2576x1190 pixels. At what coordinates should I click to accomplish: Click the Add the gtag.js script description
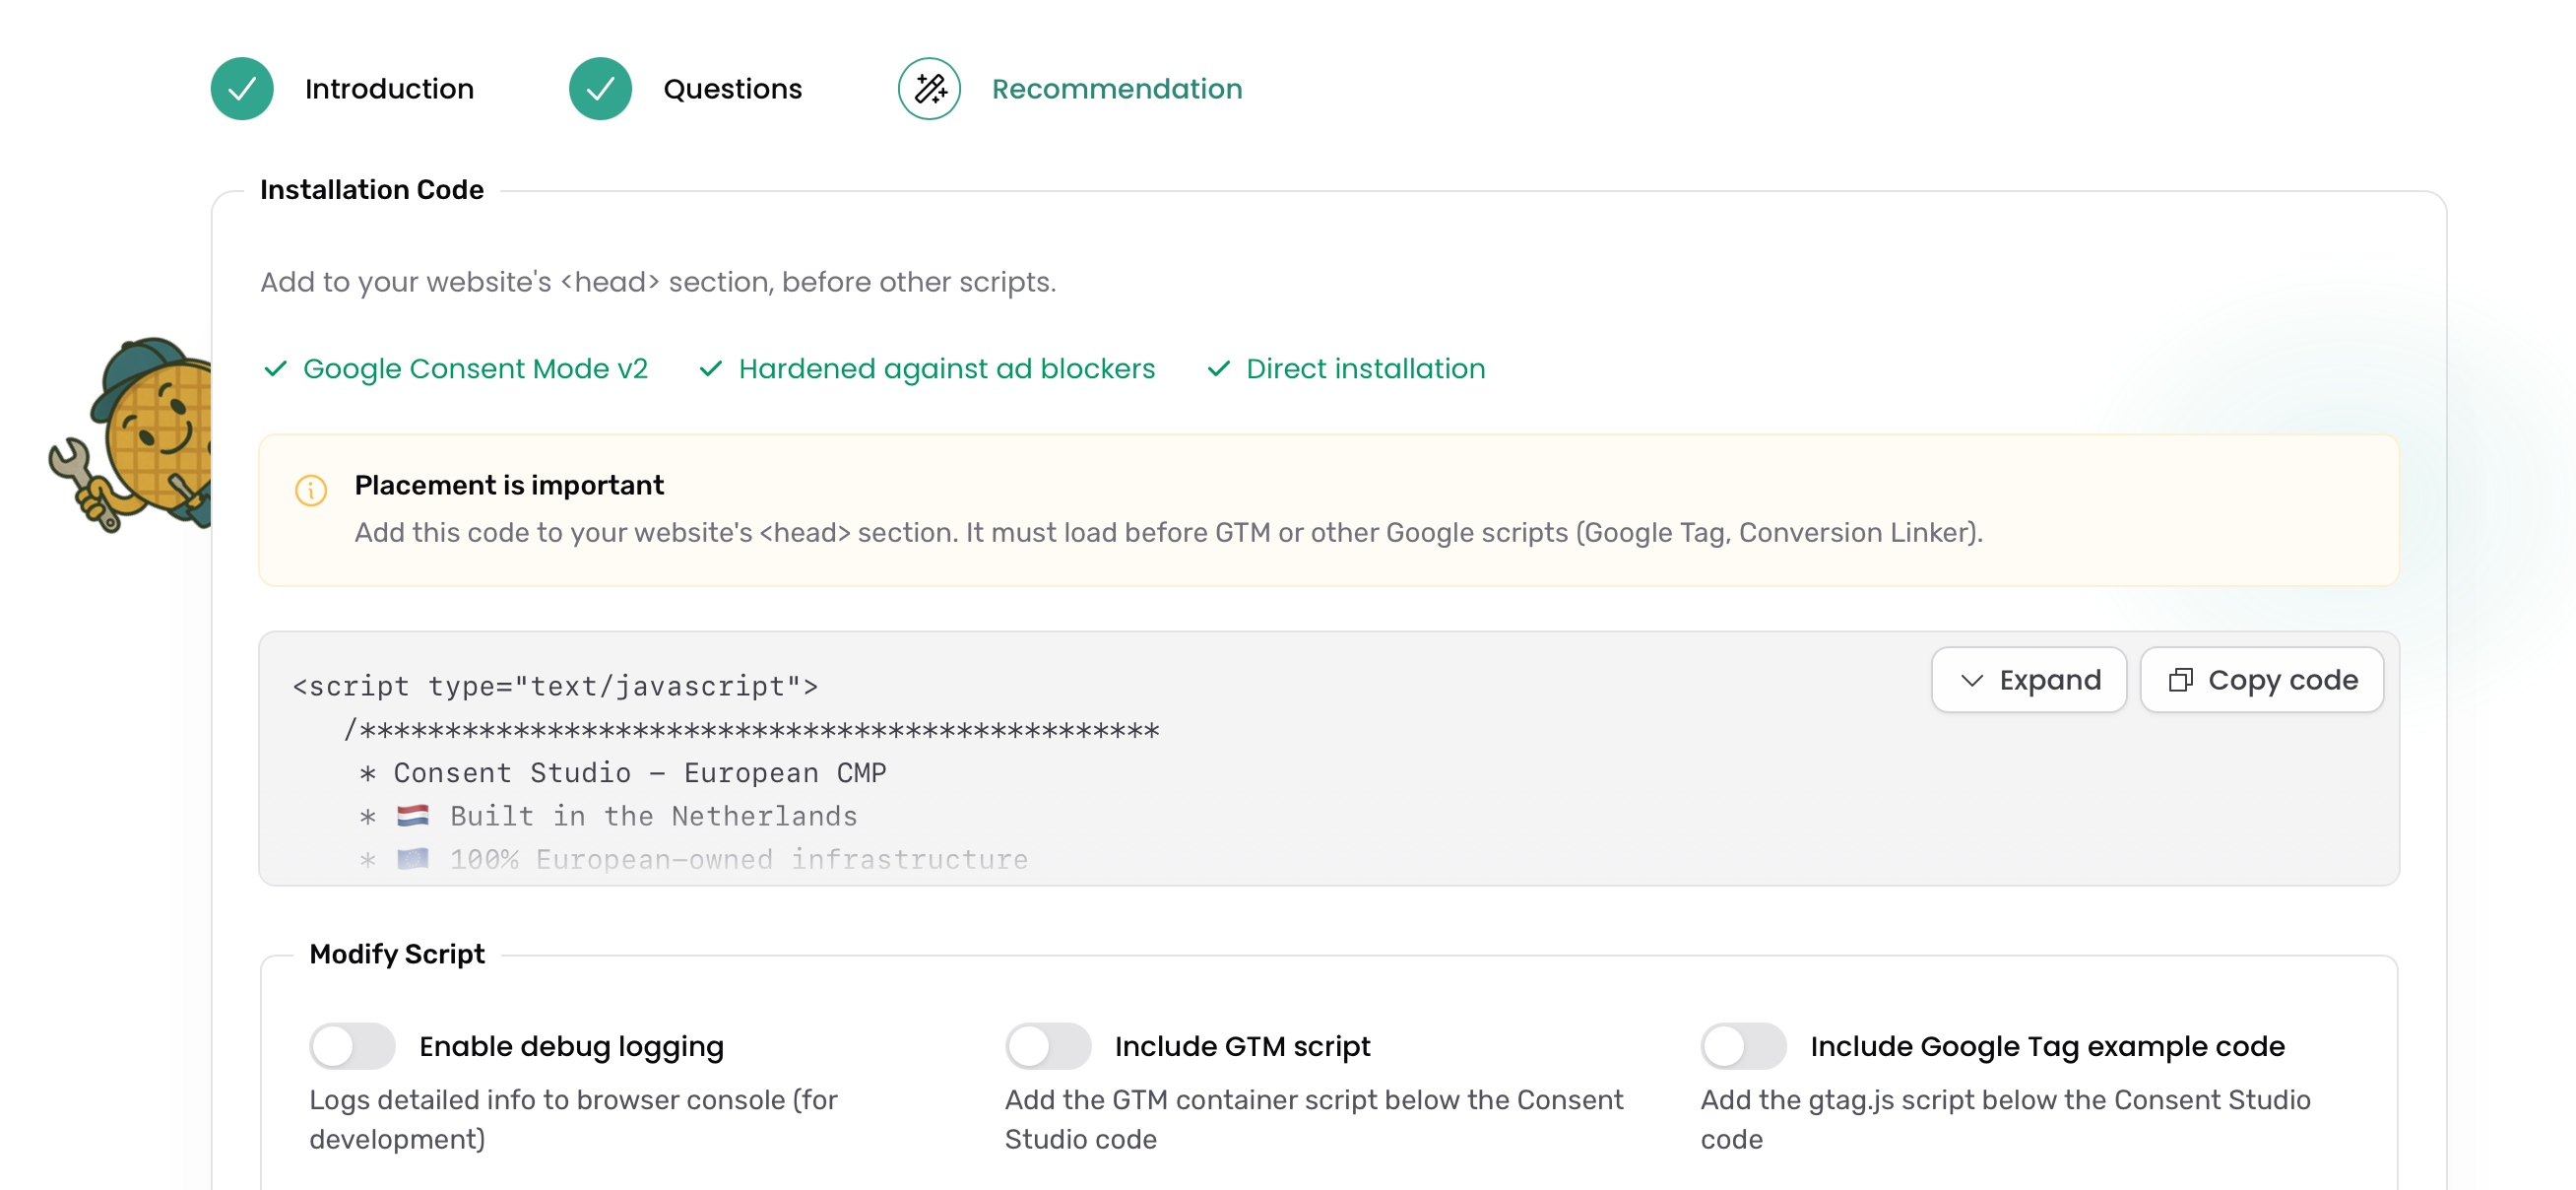(x=2005, y=1119)
